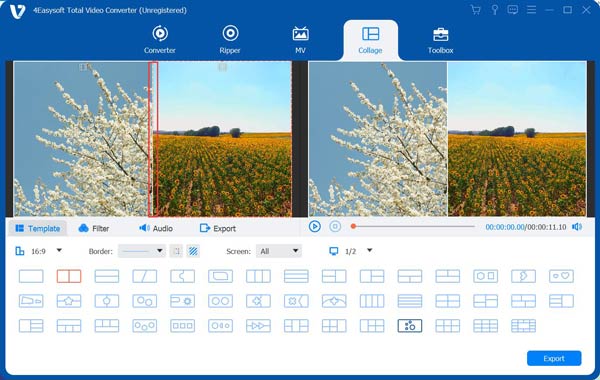Choose the diagonal split template
Viewport: 600px width, 380px height.
145,276
